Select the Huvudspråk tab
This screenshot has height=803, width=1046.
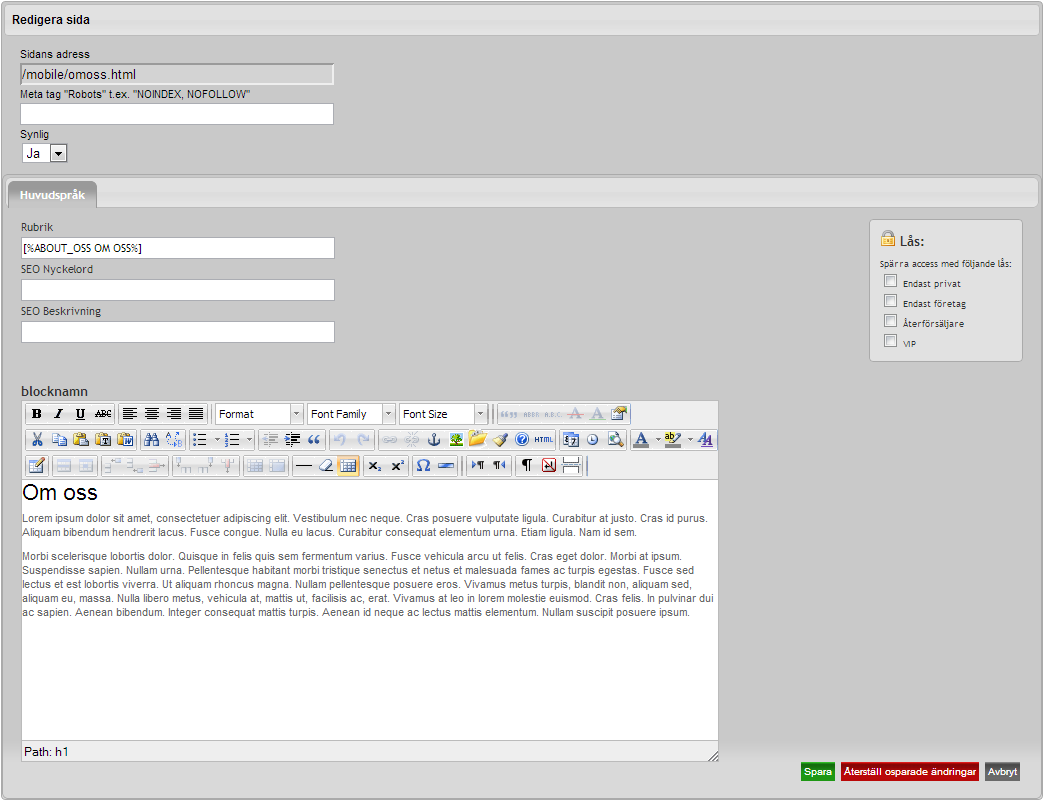(x=53, y=195)
